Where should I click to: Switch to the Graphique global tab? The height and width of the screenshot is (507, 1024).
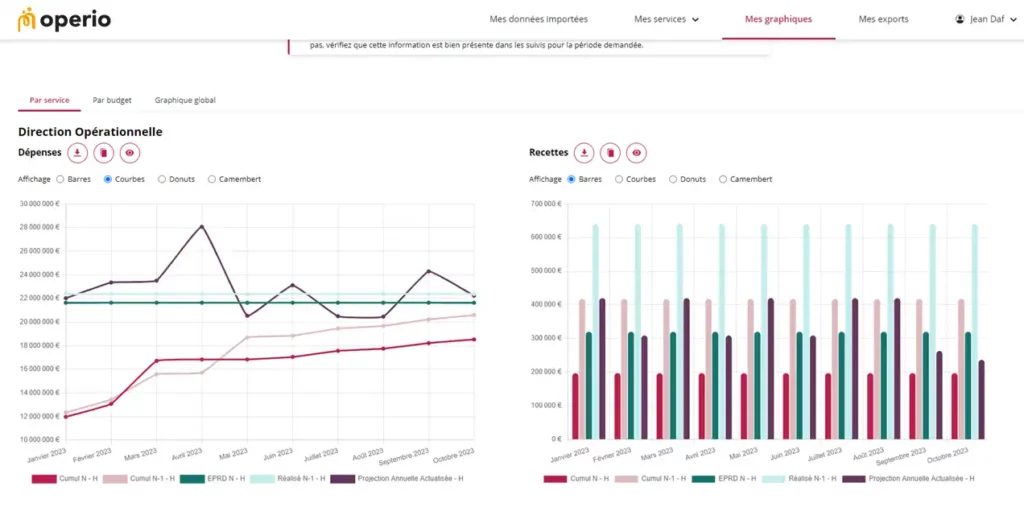tap(185, 101)
